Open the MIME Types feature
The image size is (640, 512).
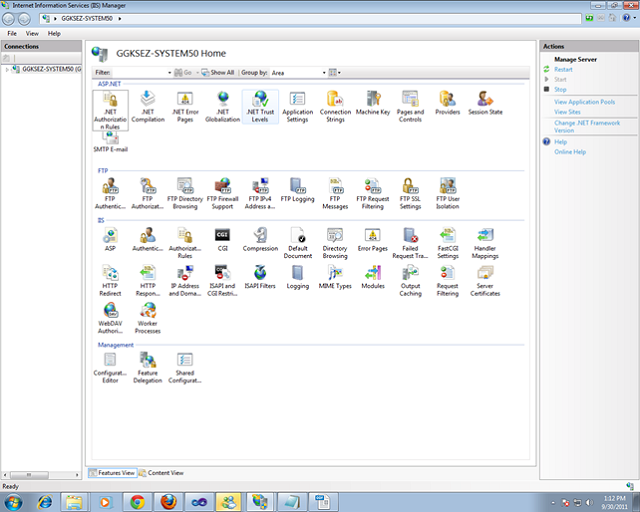(335, 273)
